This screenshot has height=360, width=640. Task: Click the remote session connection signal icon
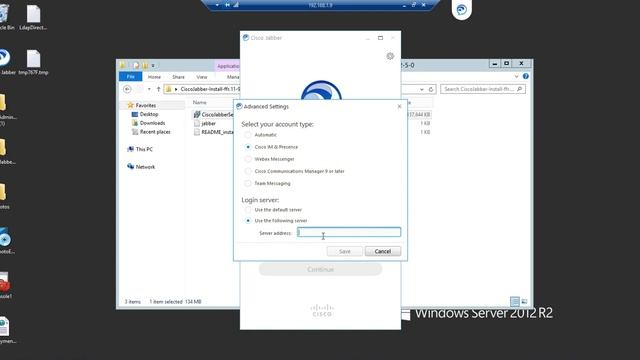click(x=236, y=5)
